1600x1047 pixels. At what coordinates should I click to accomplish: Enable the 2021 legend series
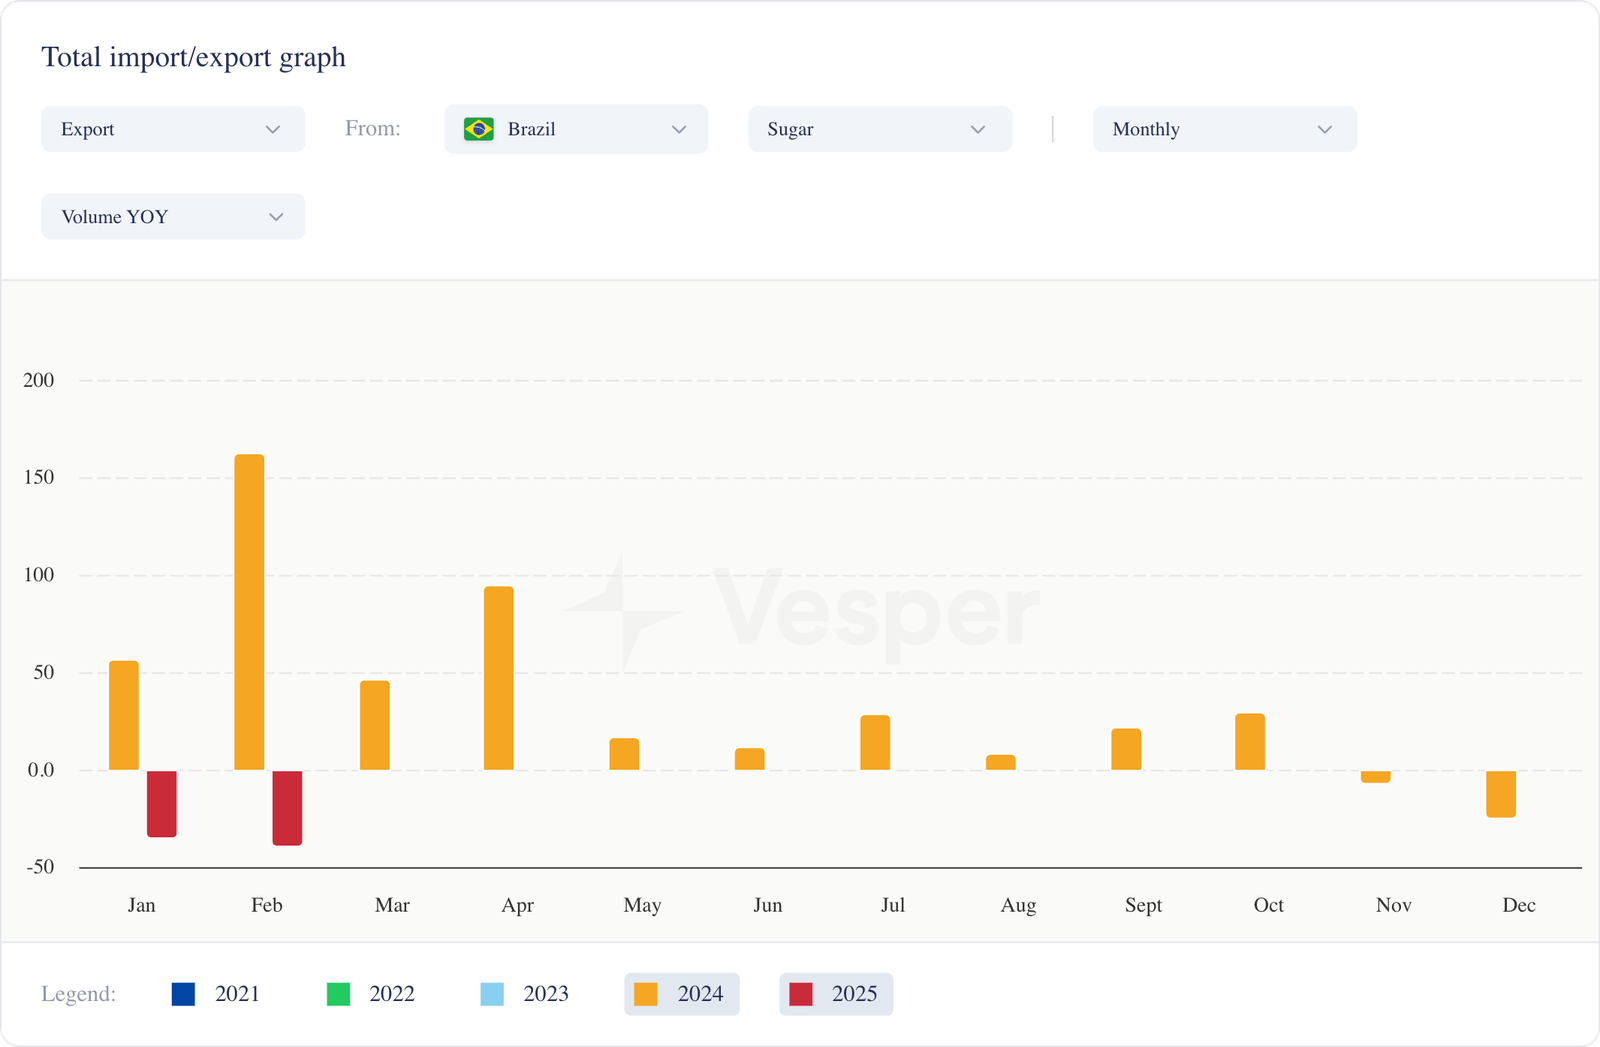point(216,994)
